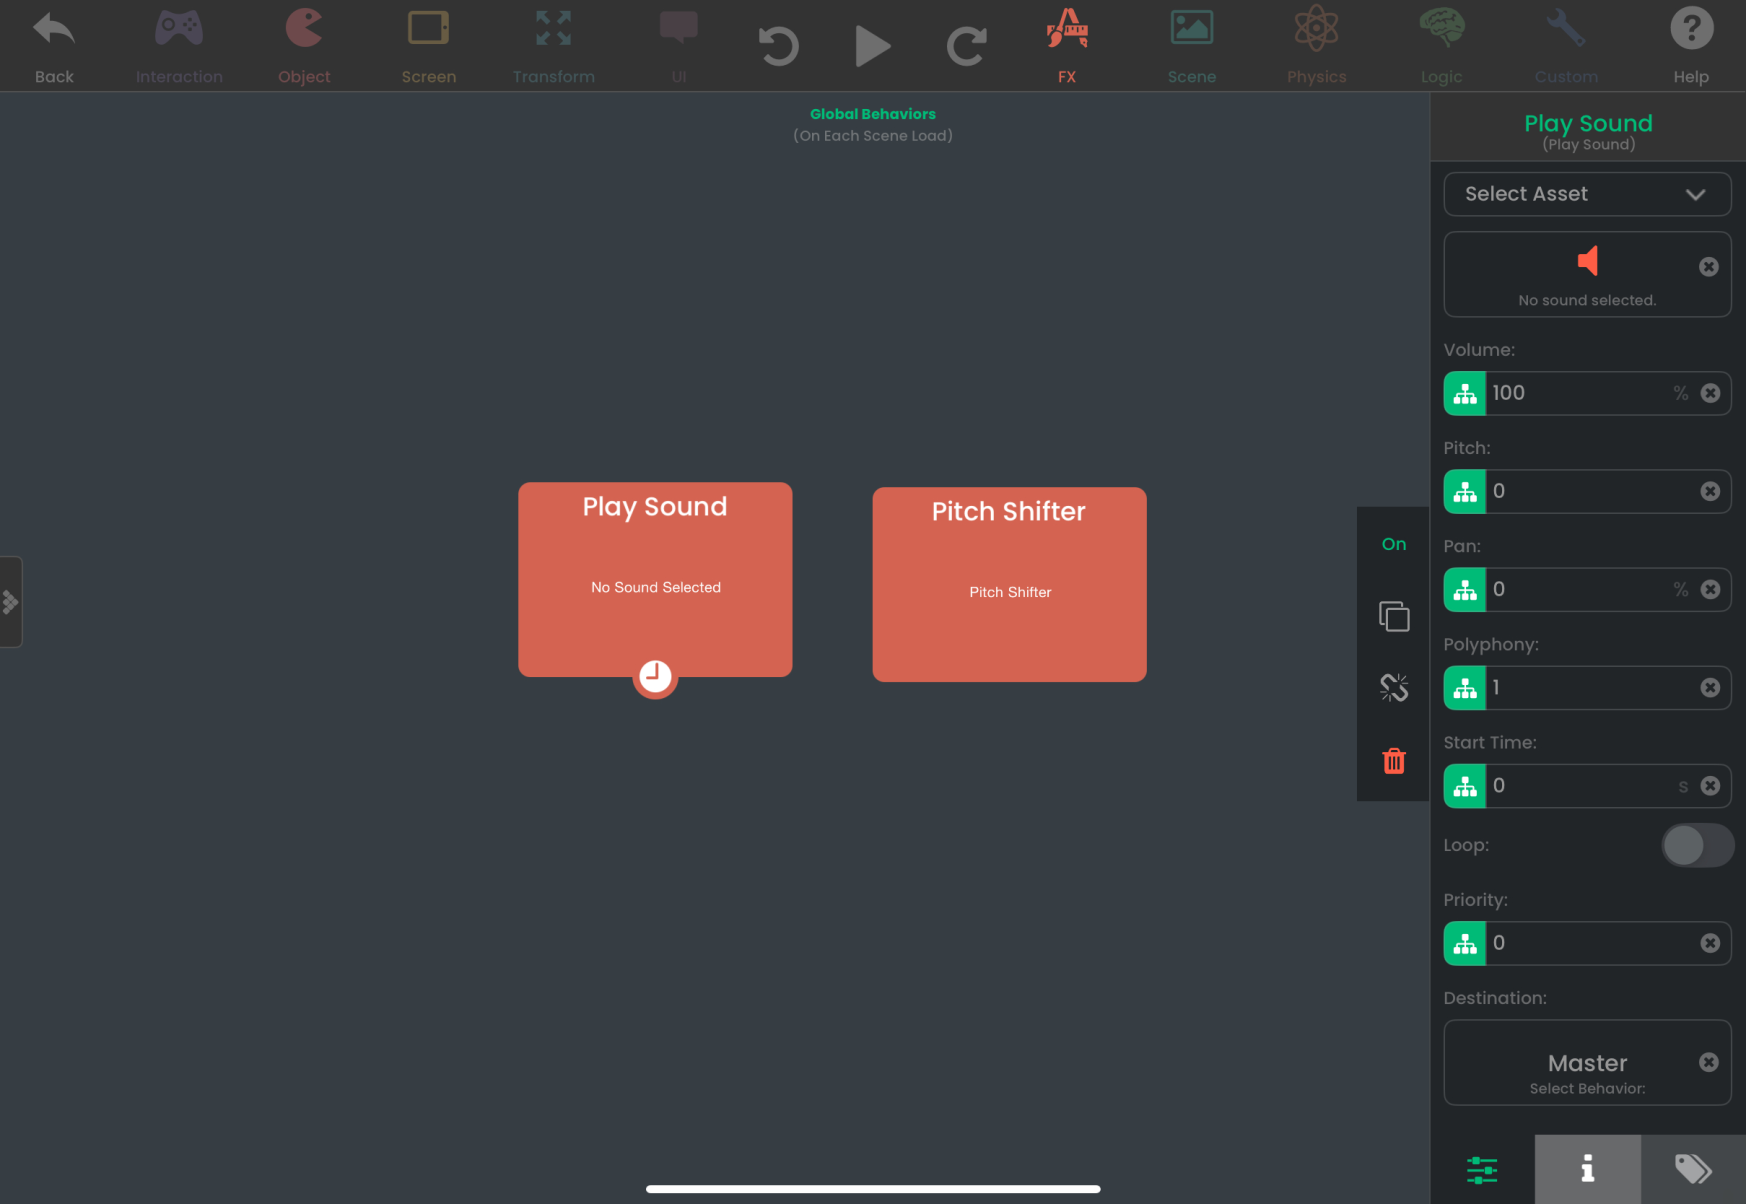Go Back to previous screen
1746x1204 pixels.
click(x=54, y=45)
